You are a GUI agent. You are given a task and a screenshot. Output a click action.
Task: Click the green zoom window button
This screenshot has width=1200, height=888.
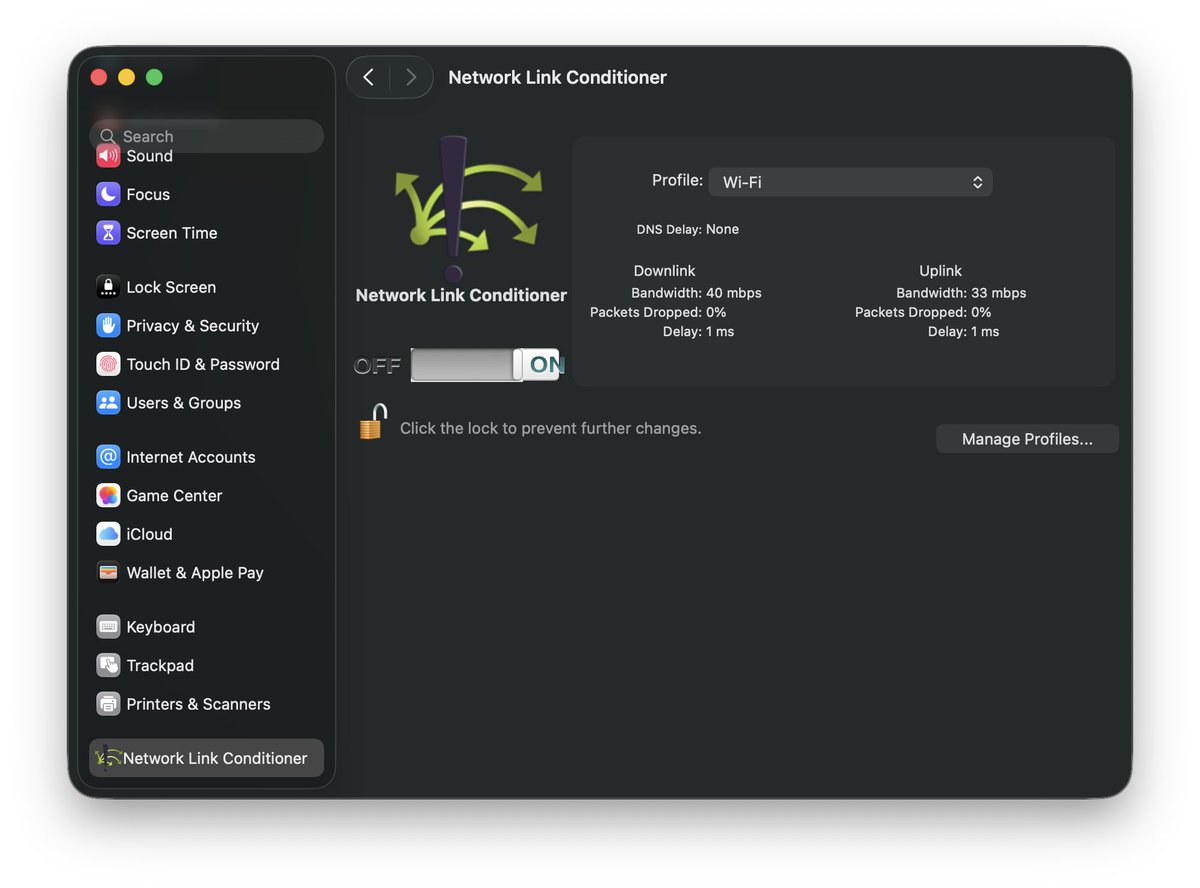154,77
